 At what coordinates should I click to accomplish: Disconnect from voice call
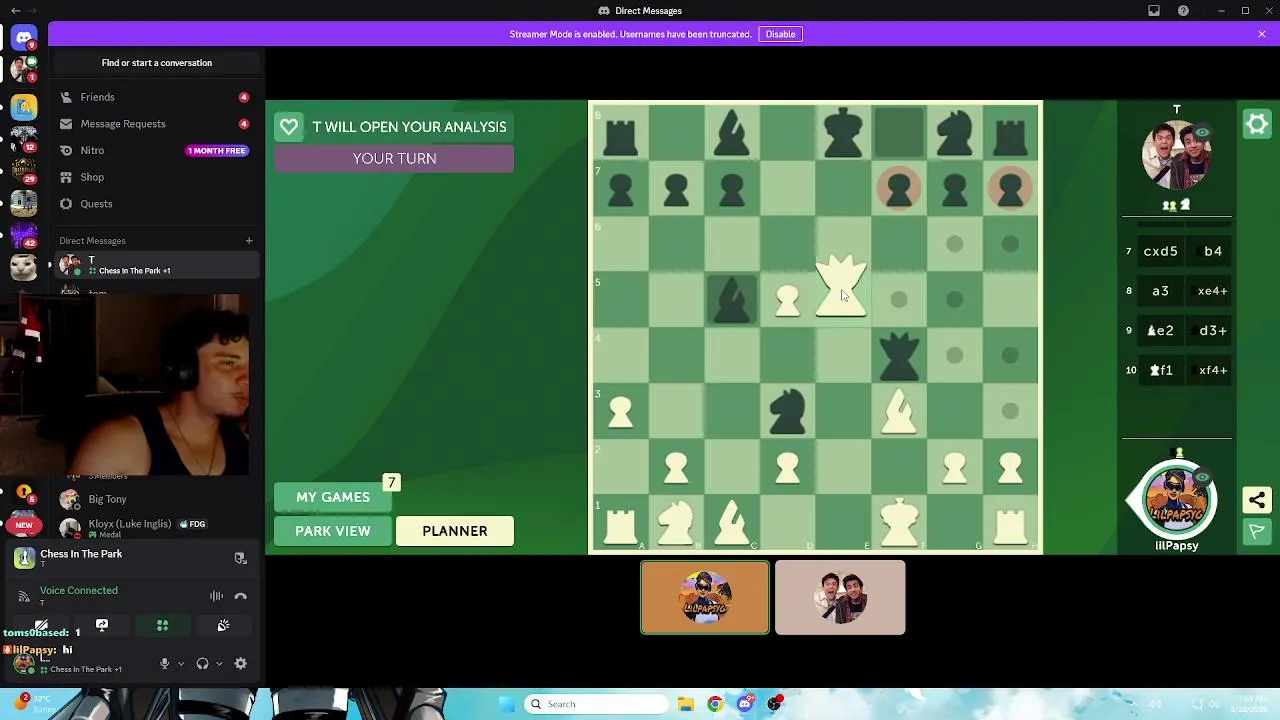240,596
